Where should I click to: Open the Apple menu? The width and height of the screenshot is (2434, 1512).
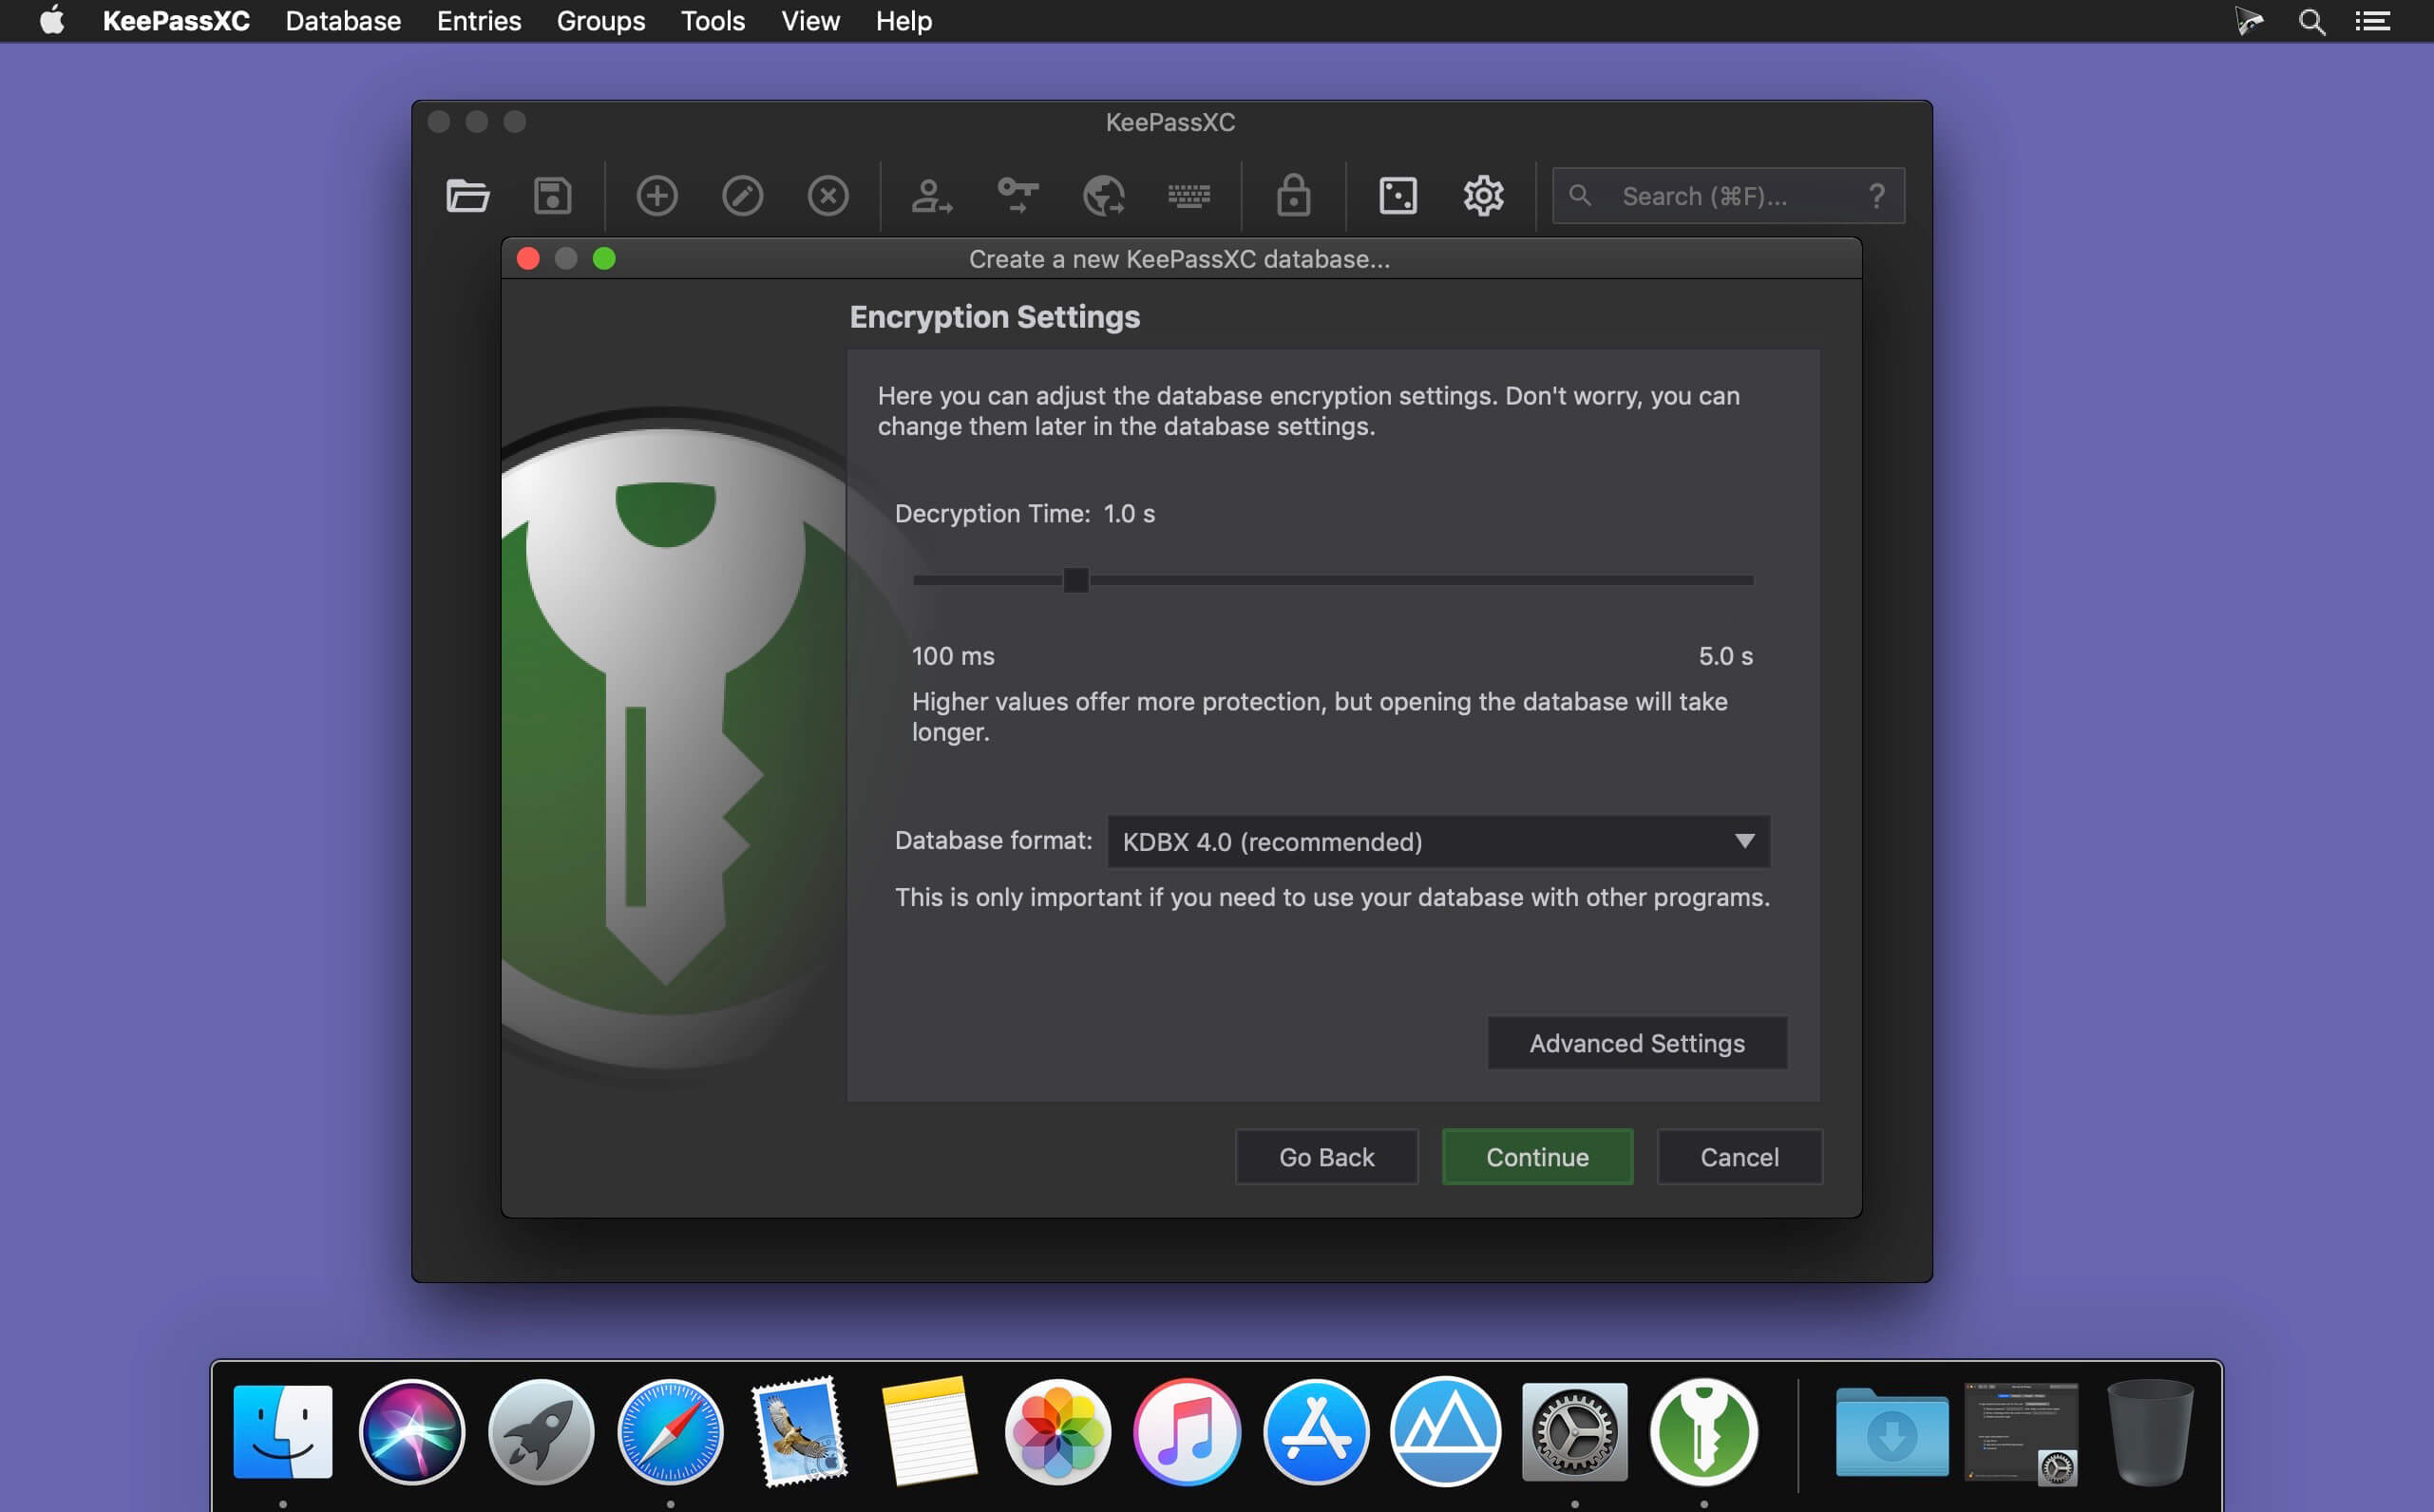[x=52, y=20]
